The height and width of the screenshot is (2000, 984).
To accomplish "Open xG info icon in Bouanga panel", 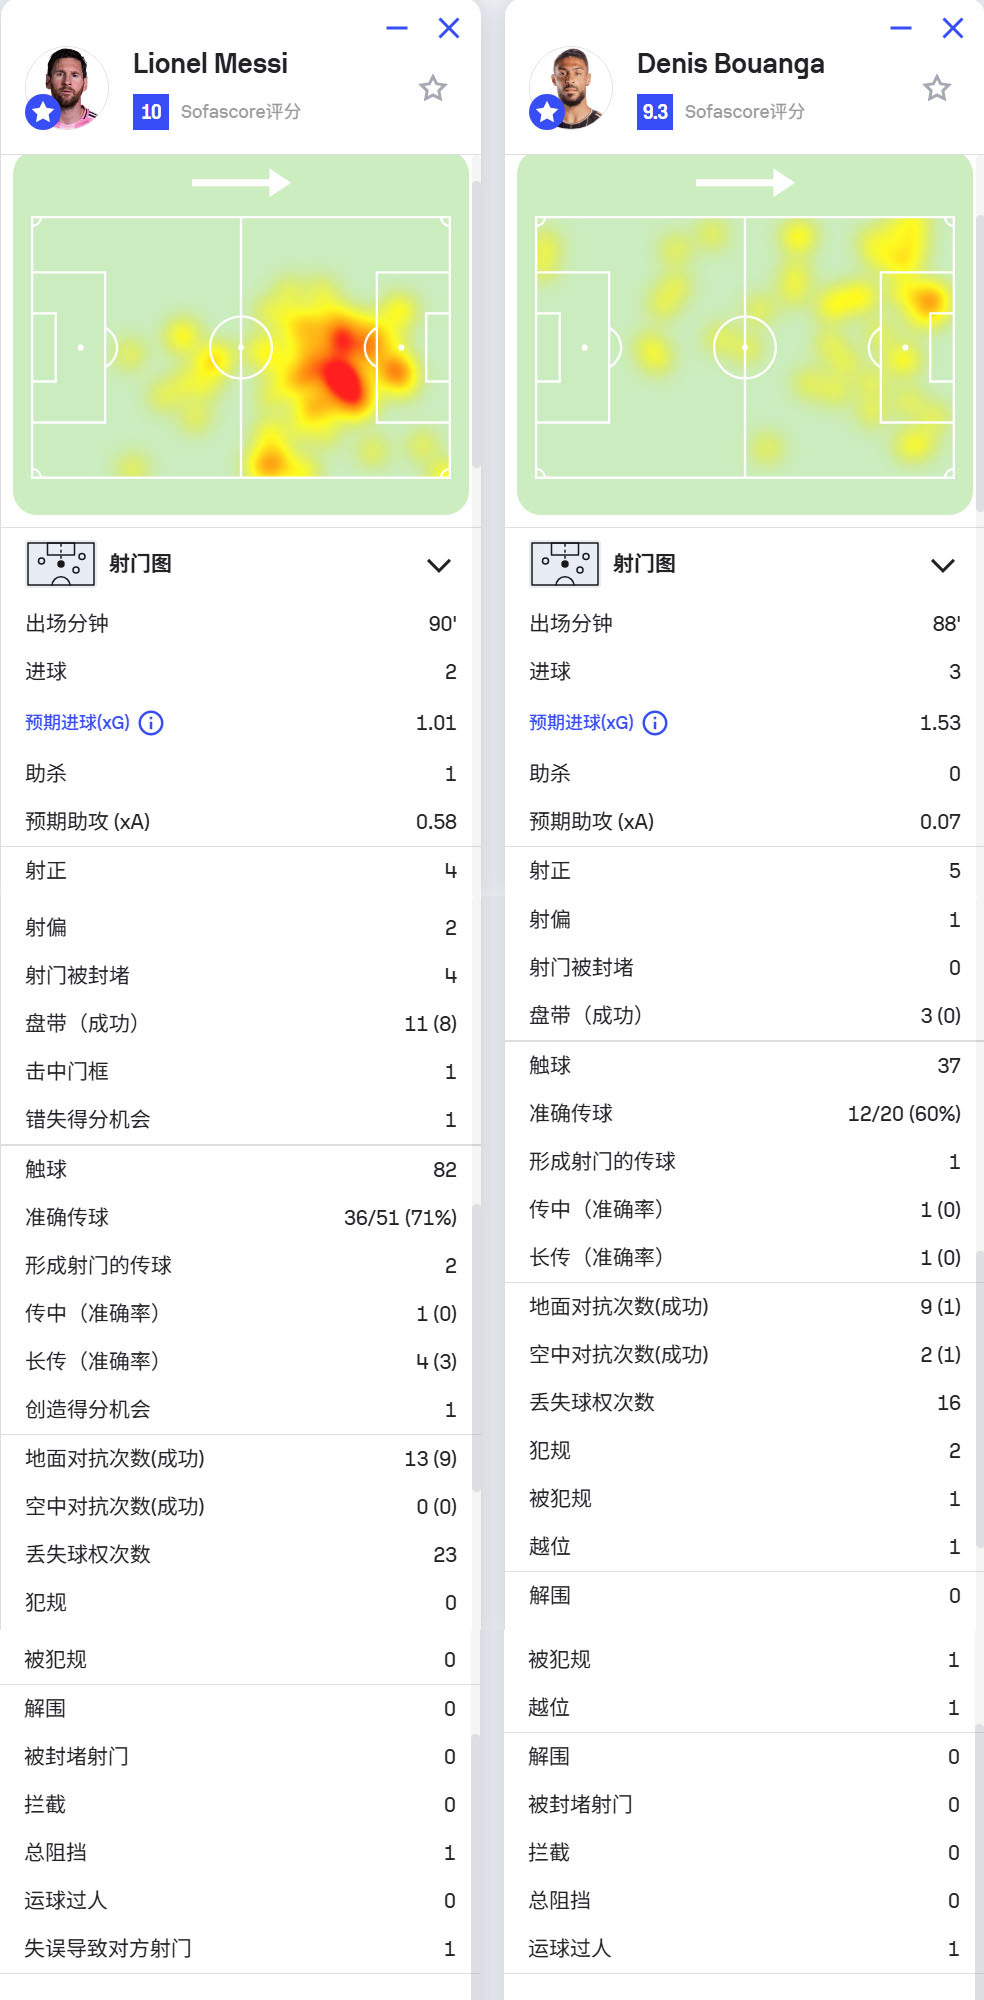I will click(655, 722).
